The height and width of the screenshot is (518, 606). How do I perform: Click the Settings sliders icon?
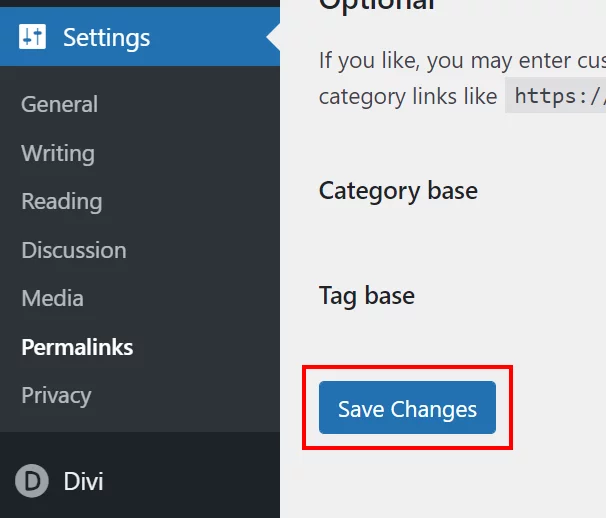point(32,37)
